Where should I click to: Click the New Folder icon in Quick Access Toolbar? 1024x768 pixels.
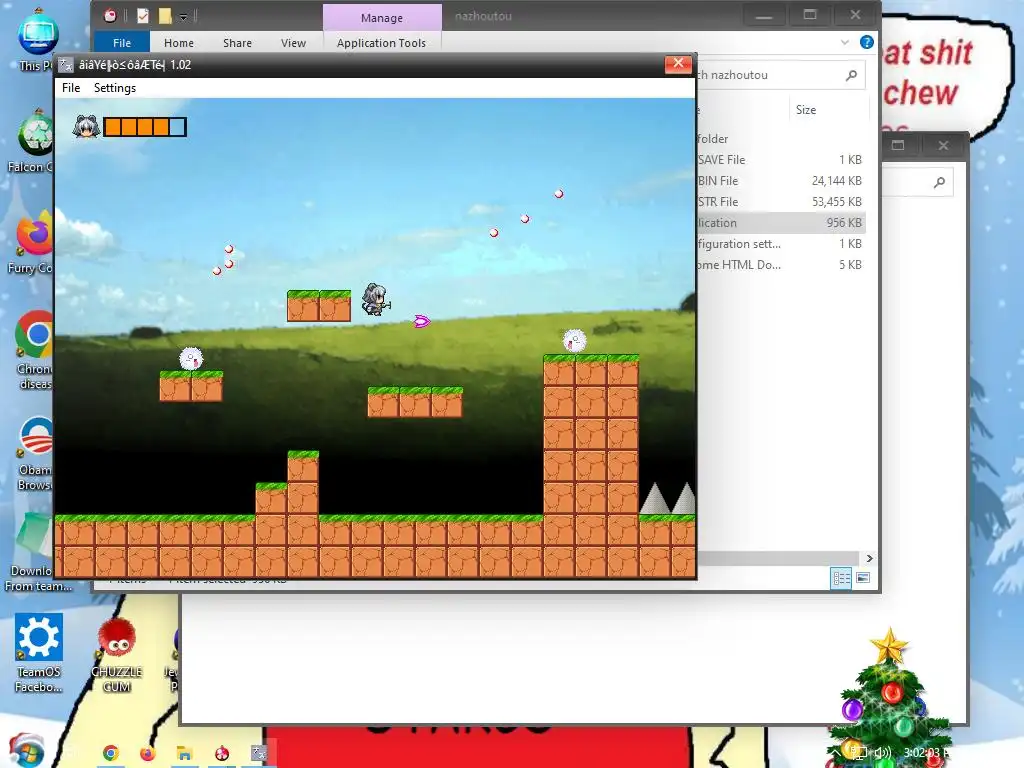point(165,16)
